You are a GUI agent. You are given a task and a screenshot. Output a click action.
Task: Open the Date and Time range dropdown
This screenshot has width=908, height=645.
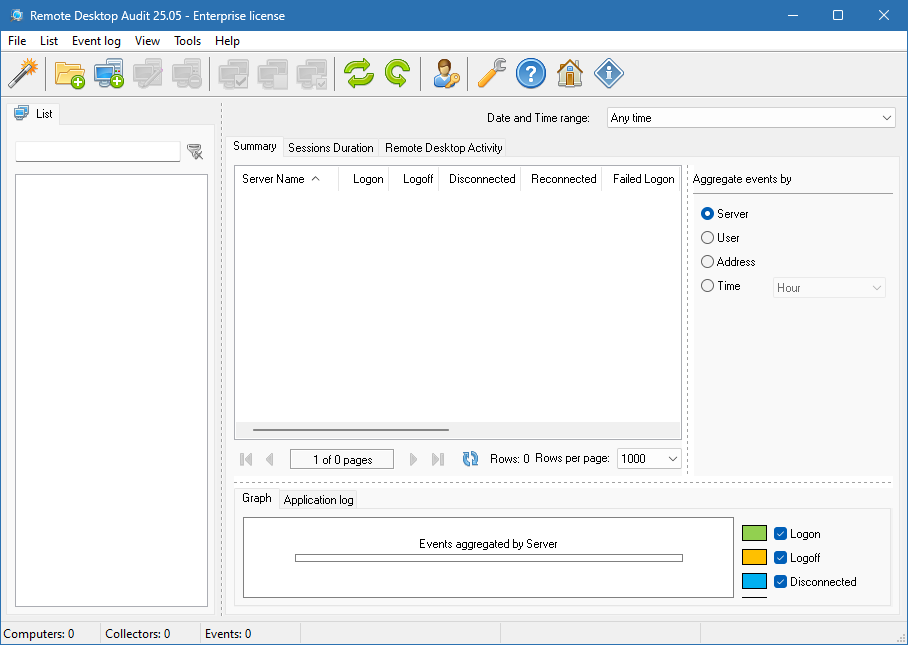tap(750, 118)
